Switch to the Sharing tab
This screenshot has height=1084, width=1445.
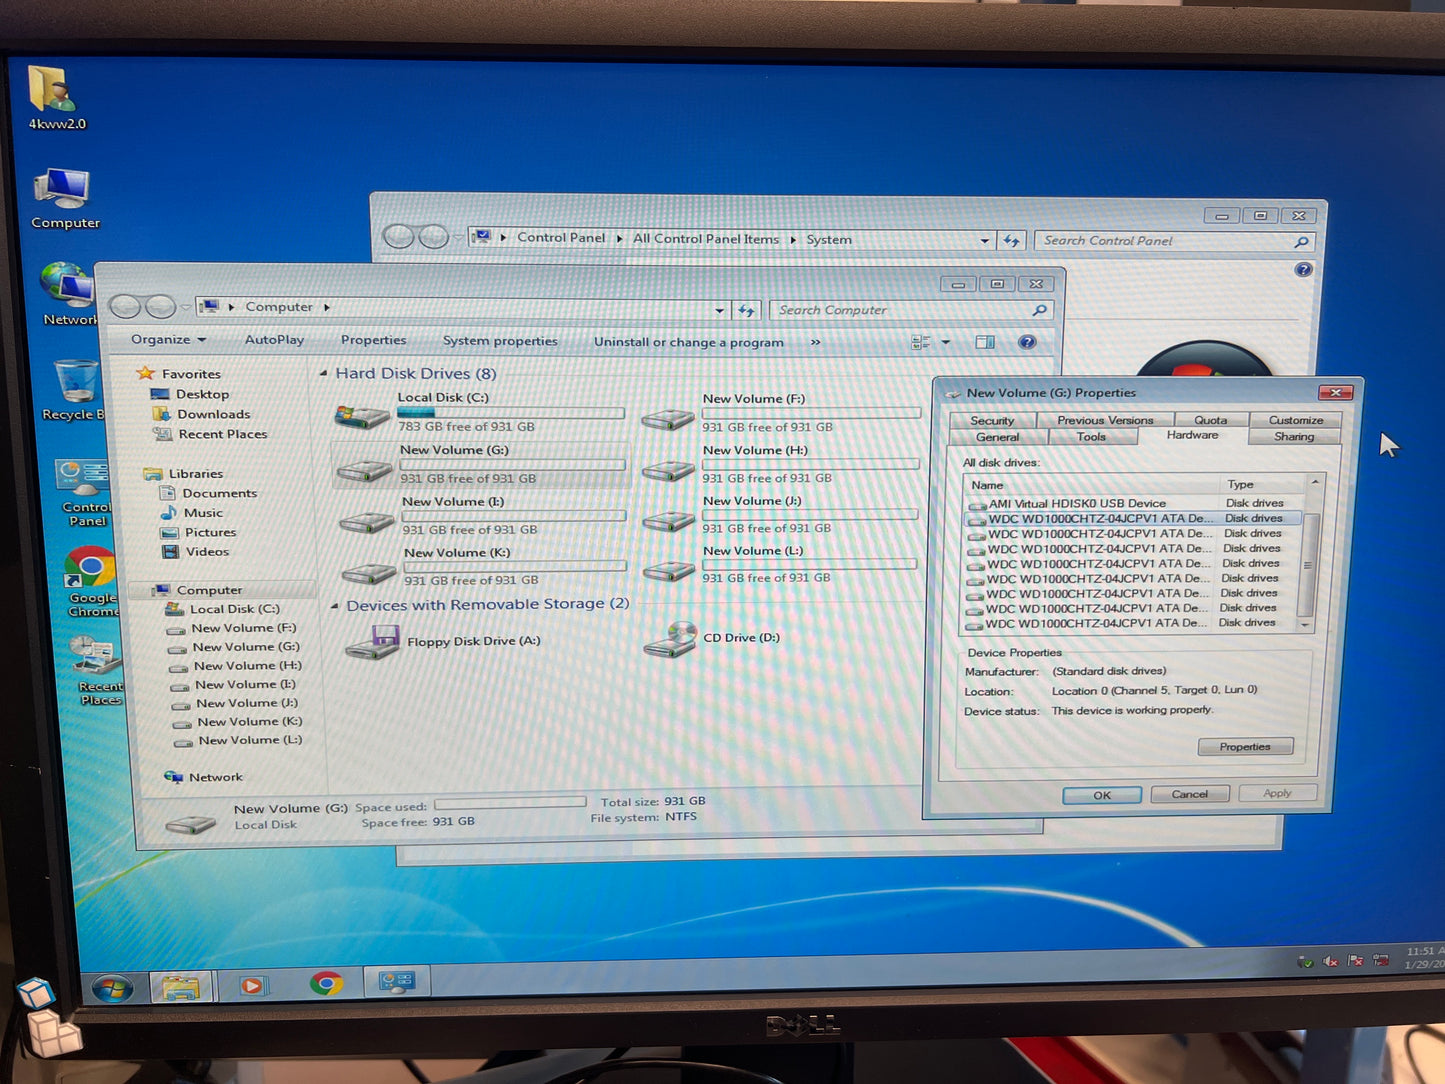point(1294,437)
